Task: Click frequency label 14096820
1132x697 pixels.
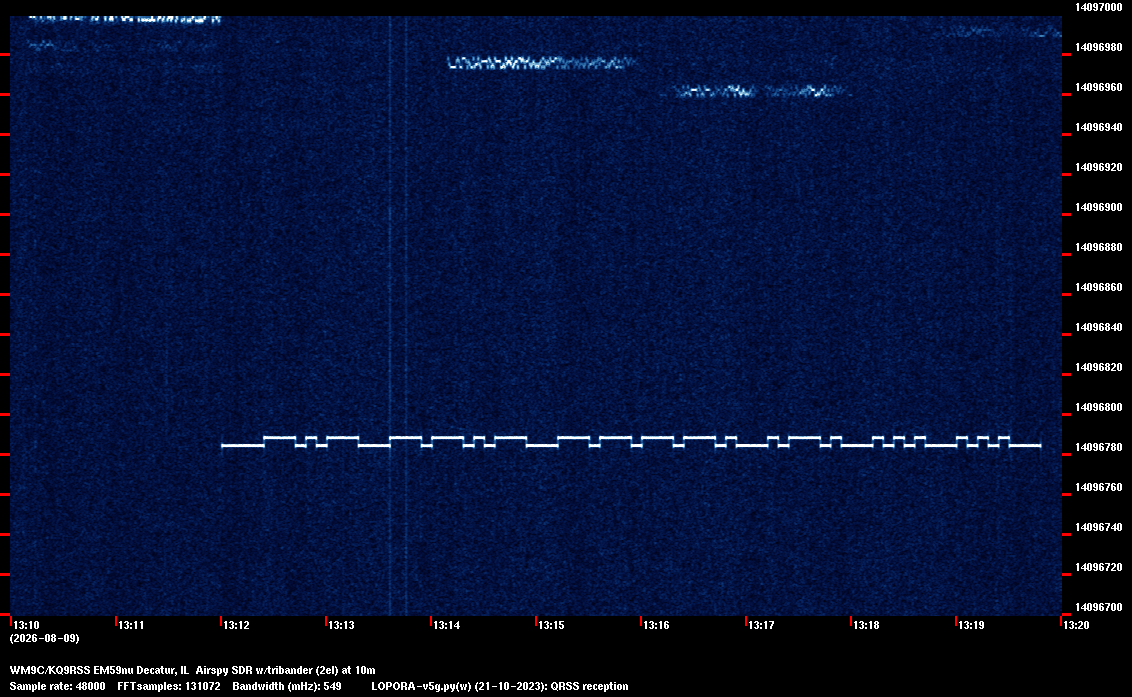Action: (1099, 367)
